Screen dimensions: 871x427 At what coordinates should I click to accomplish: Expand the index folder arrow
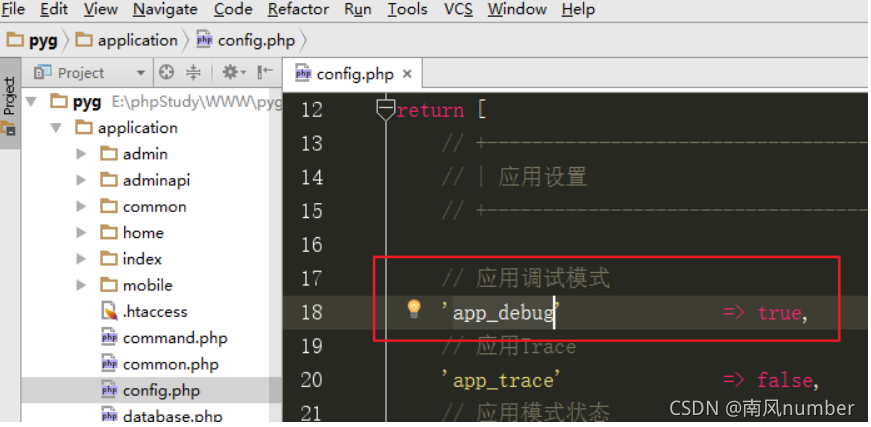pos(82,259)
